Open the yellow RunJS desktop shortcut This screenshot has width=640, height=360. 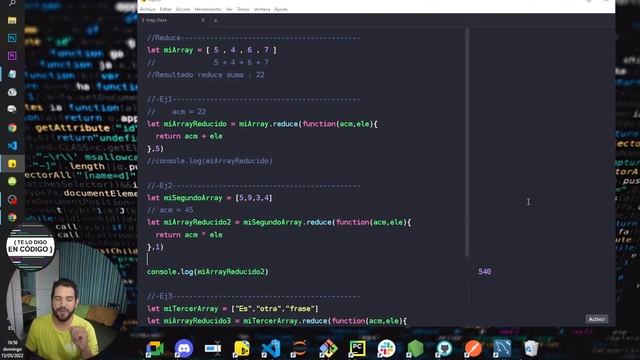click(x=242, y=349)
